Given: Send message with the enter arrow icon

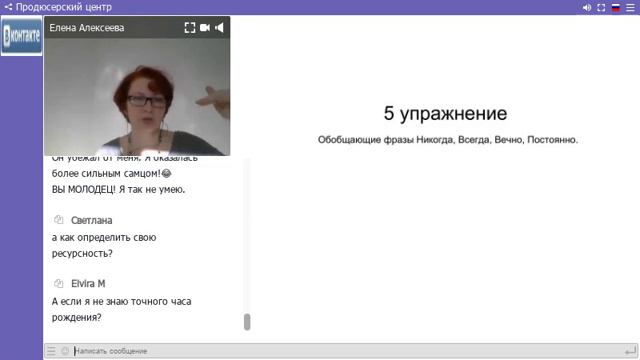Looking at the screenshot, I should 630,351.
